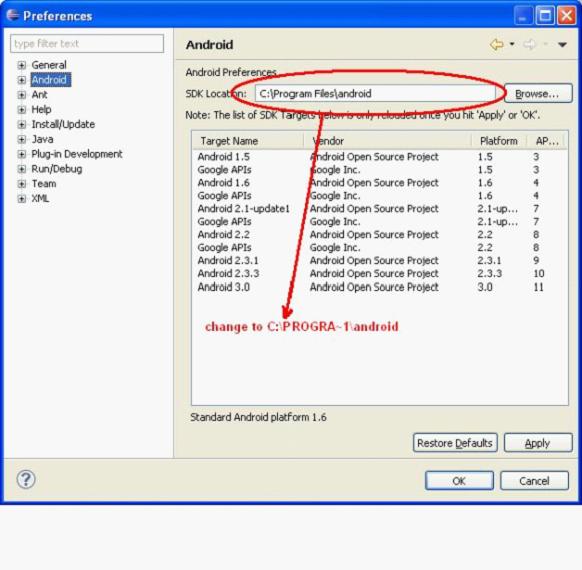
Task: Click the type filter text field
Action: tap(87, 44)
